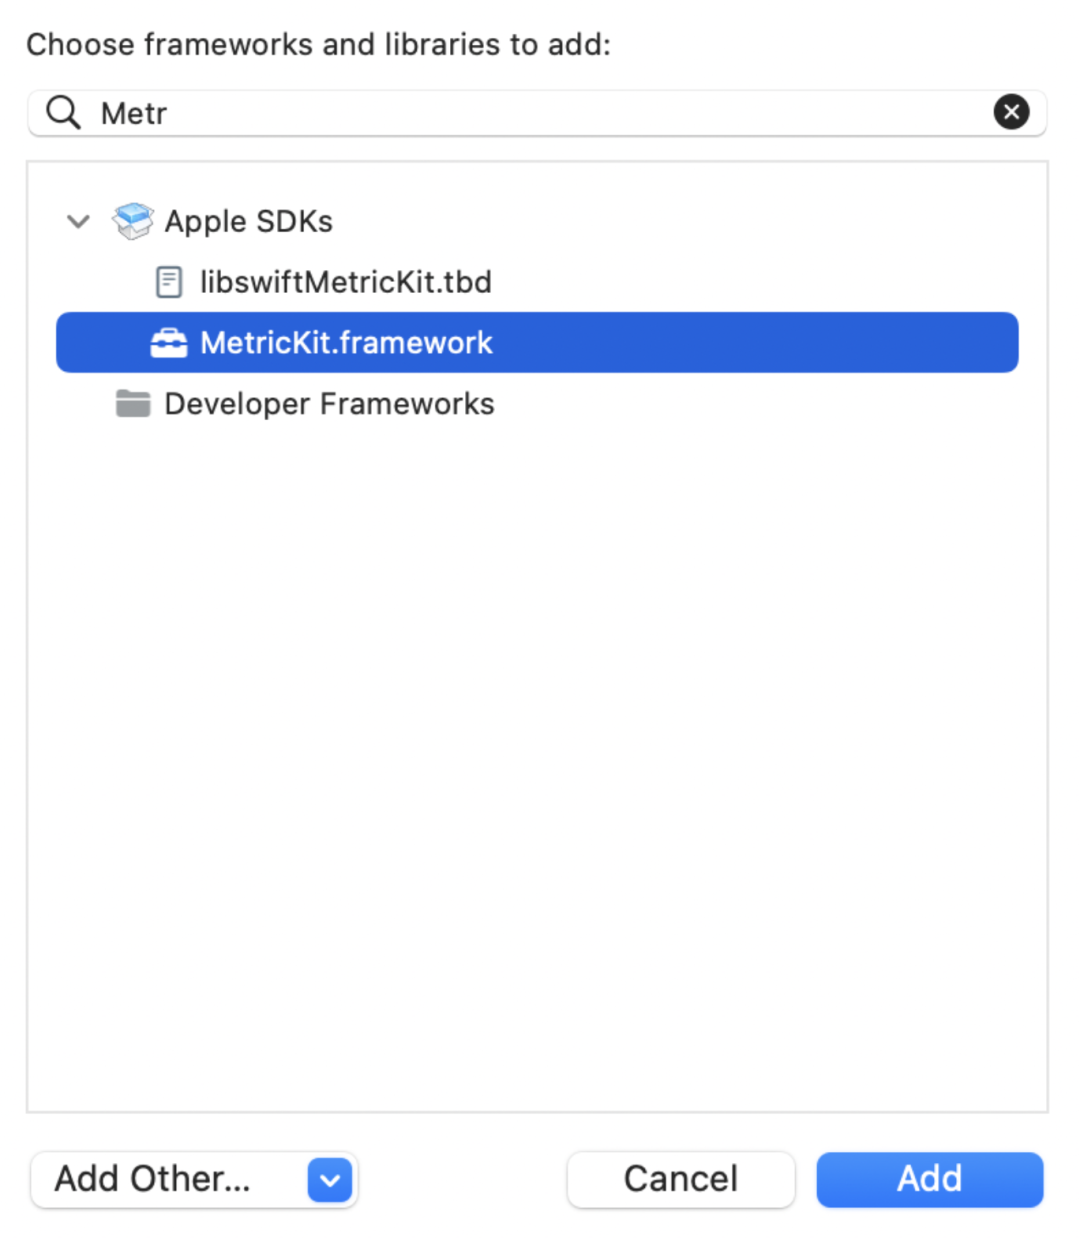Click the clear search icon
This screenshot has height=1238, width=1080.
(1012, 112)
